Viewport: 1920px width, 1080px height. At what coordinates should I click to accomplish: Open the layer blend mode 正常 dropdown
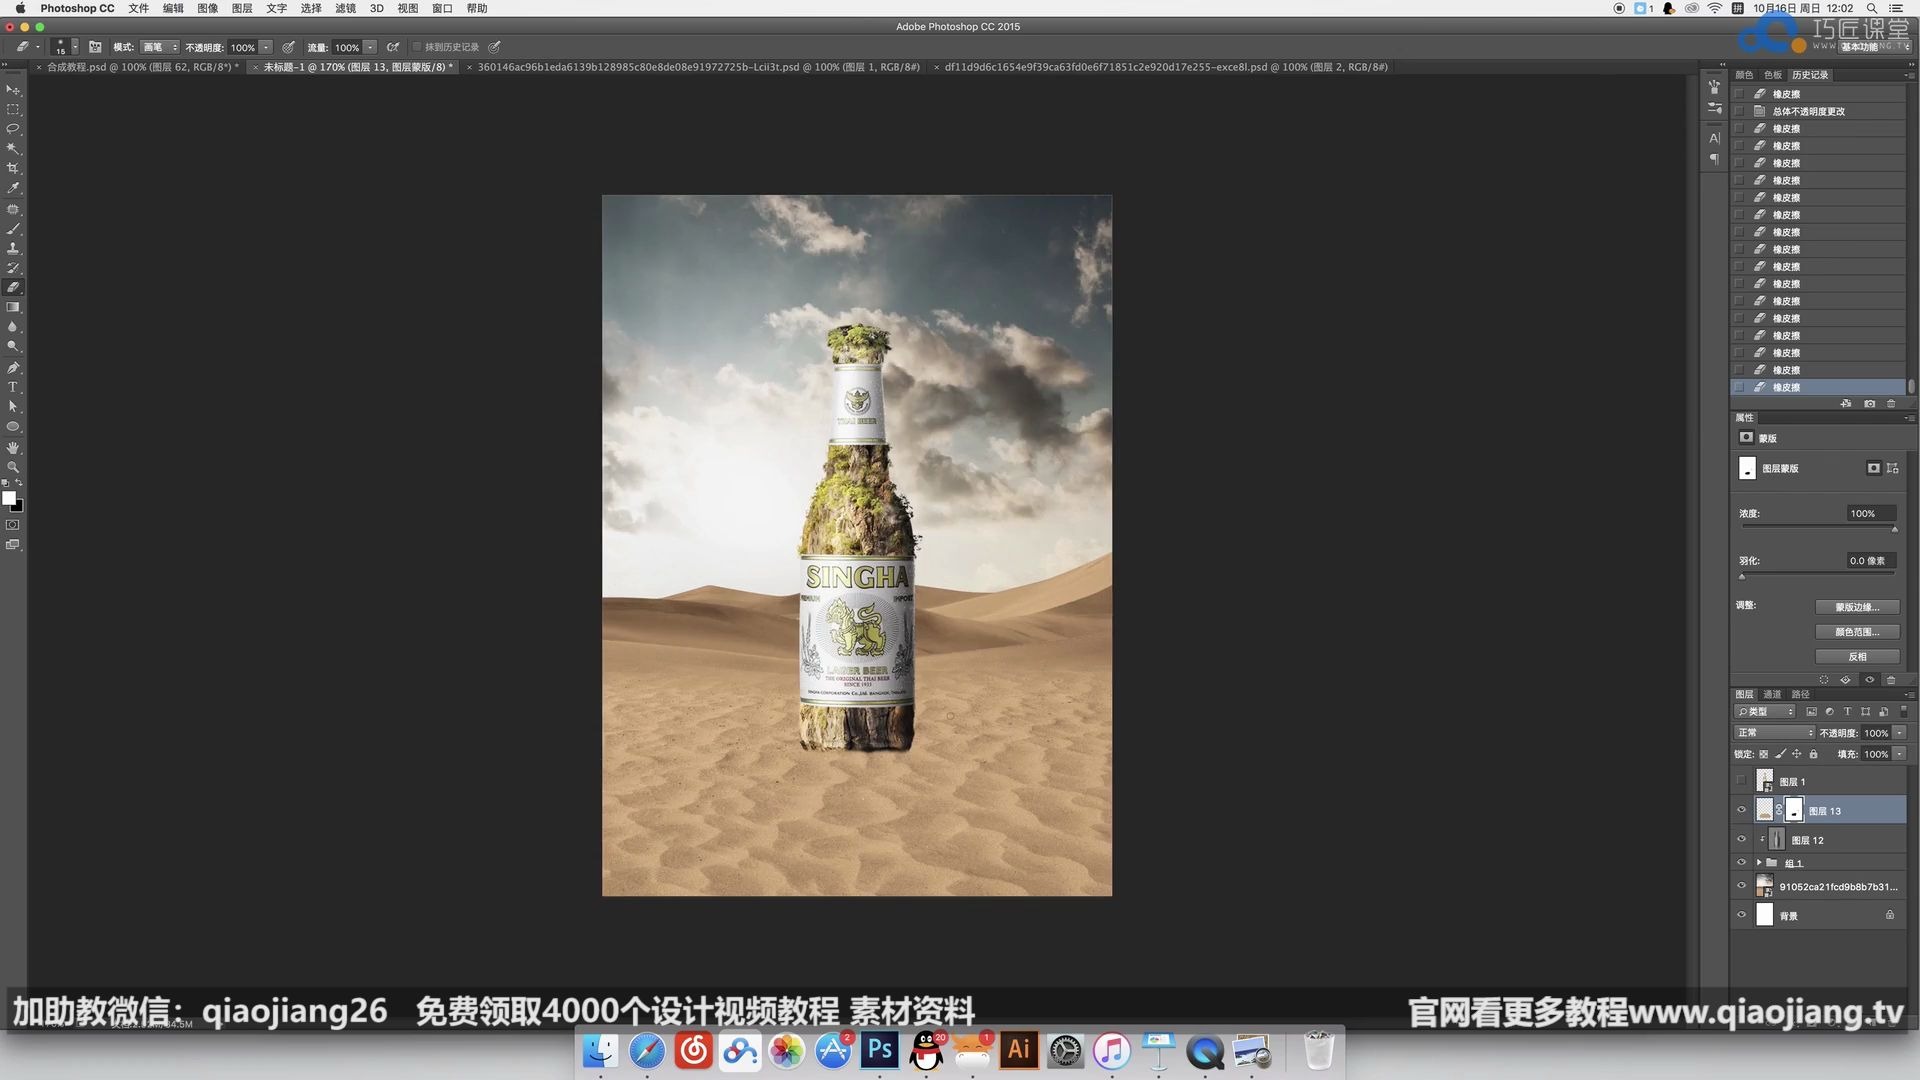click(x=1775, y=733)
